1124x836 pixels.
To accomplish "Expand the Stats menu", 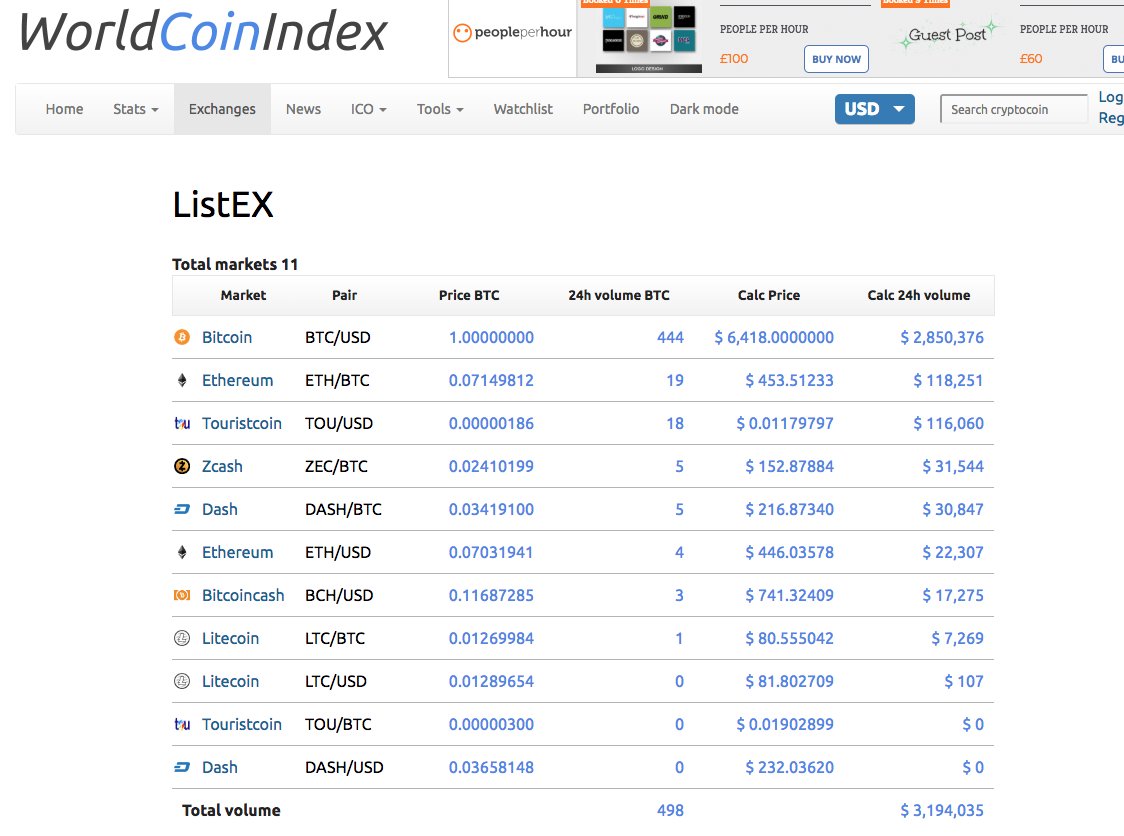I will tap(135, 109).
